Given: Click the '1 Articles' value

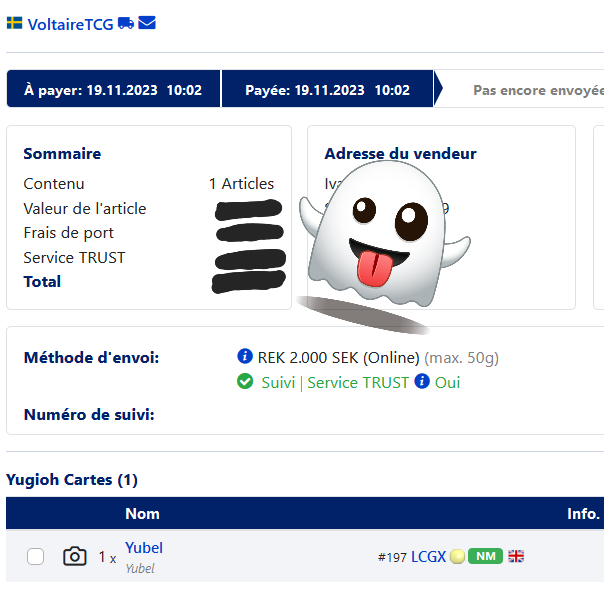Looking at the screenshot, I should coord(242,184).
